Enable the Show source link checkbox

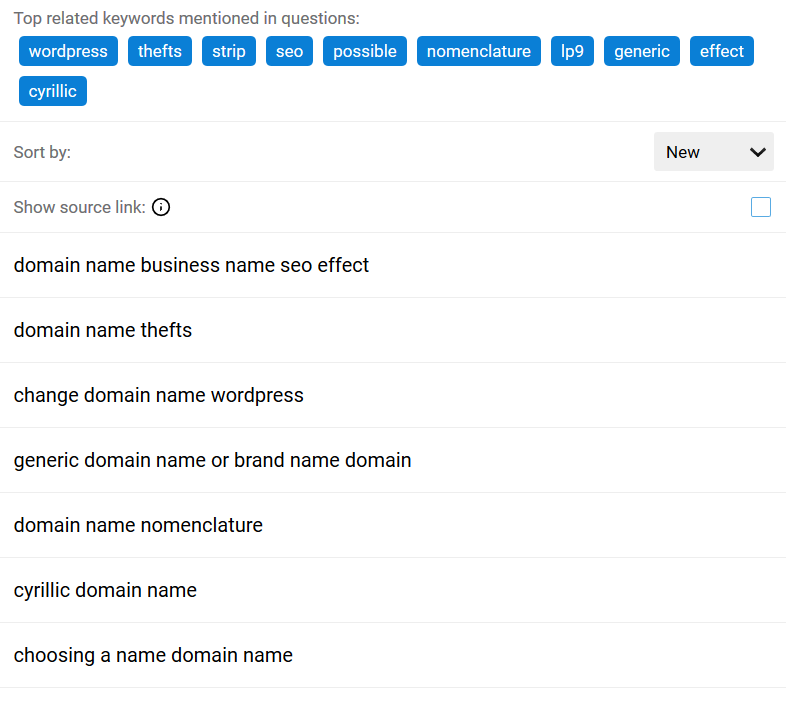point(760,207)
